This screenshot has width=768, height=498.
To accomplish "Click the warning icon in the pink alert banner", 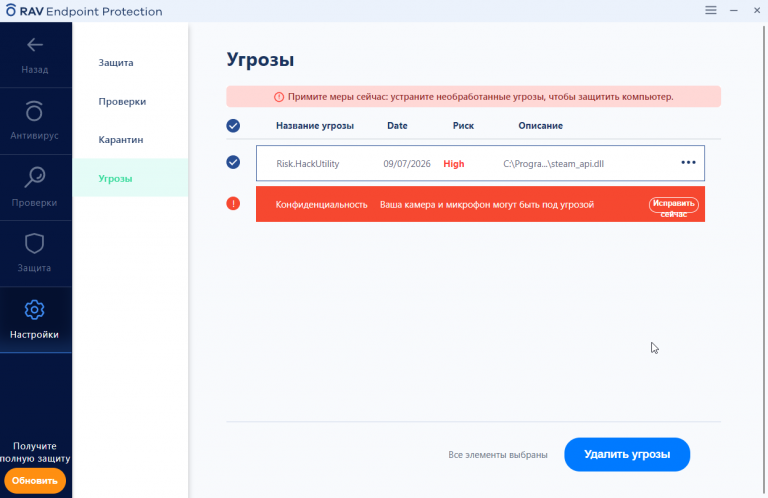I will tap(279, 97).
